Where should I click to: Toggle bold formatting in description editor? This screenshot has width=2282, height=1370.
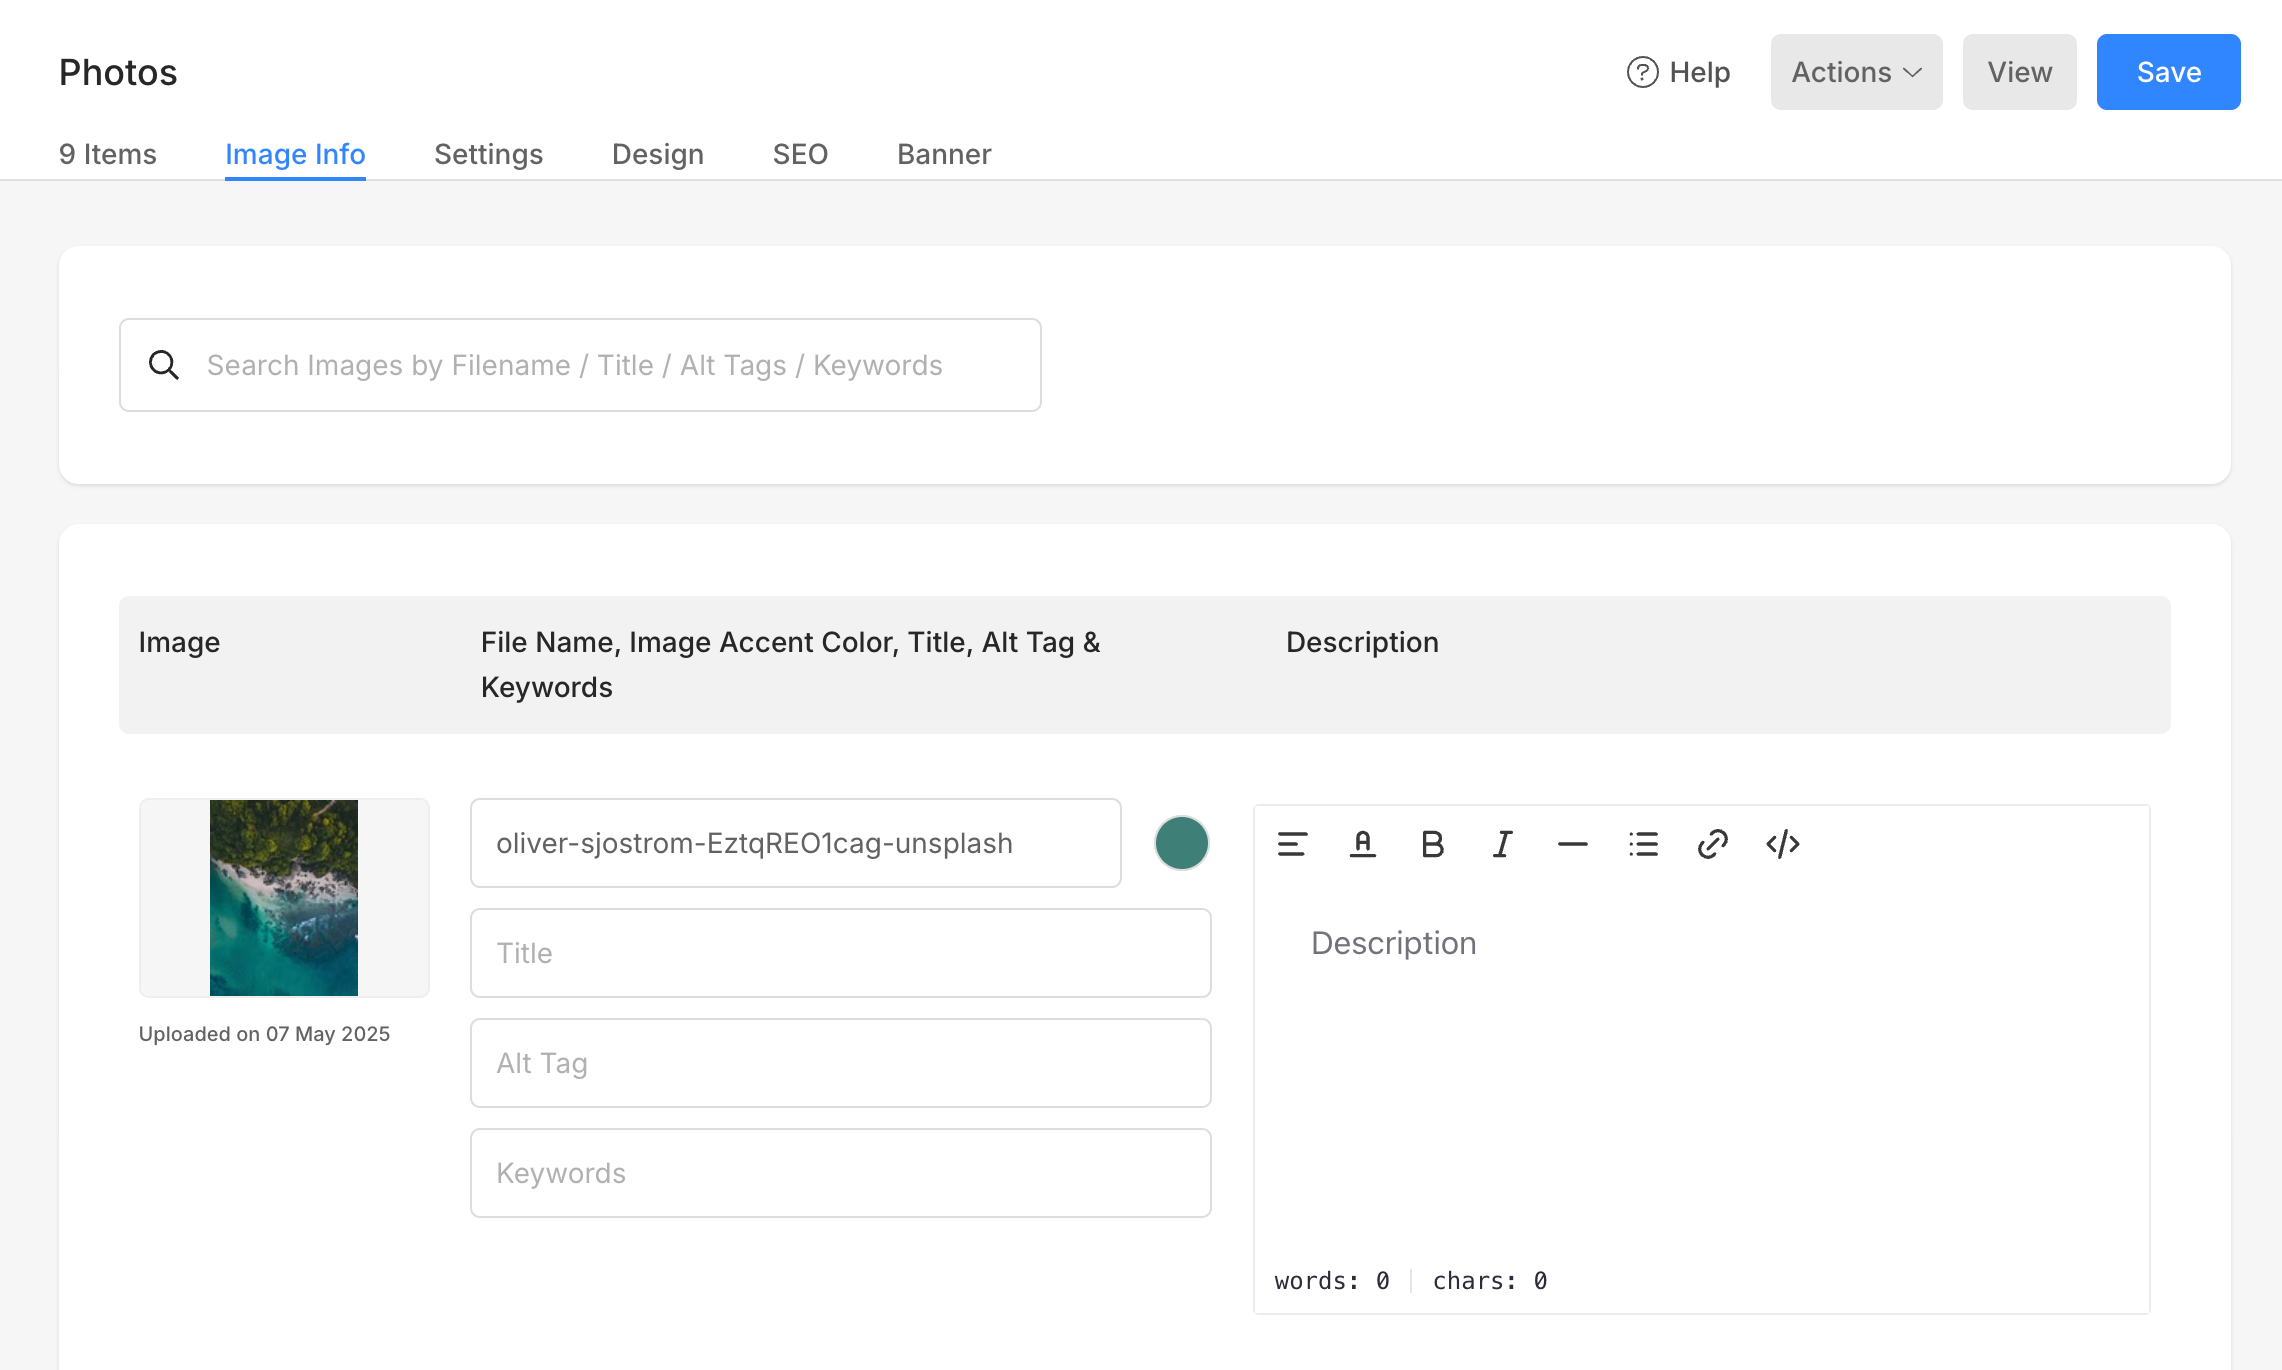click(1432, 844)
